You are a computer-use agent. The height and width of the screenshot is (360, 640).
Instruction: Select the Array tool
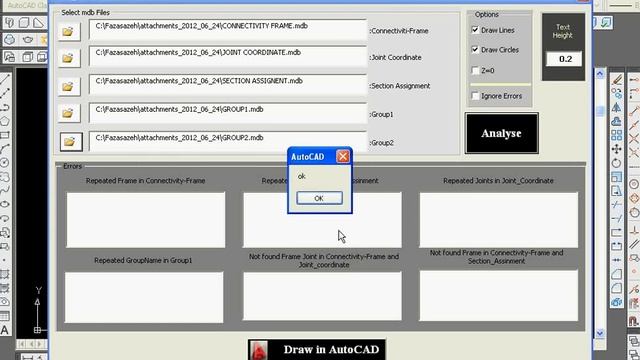point(617,135)
